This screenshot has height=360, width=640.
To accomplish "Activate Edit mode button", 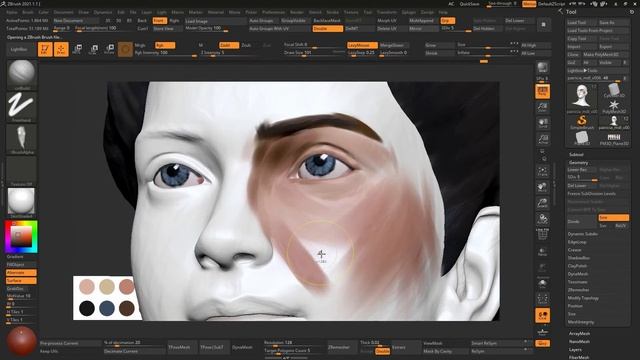I will [x=45, y=49].
